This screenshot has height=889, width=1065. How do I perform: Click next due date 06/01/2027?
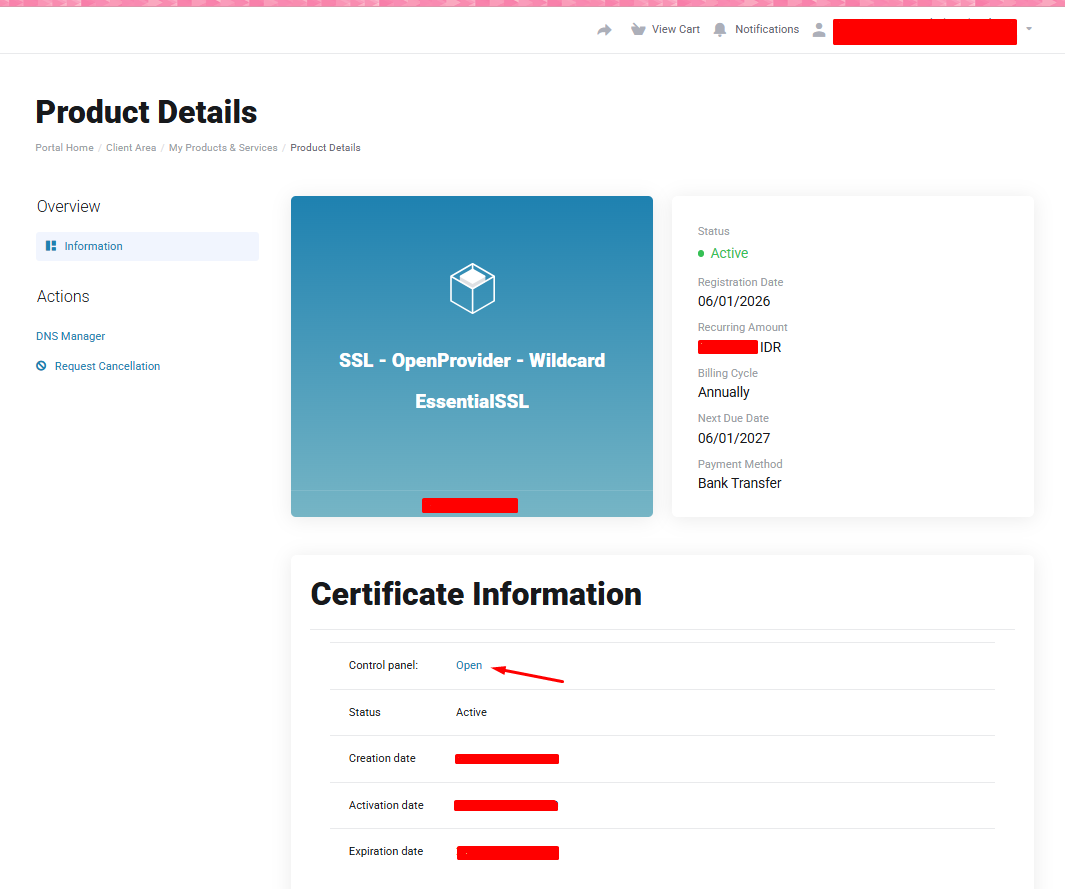(734, 439)
